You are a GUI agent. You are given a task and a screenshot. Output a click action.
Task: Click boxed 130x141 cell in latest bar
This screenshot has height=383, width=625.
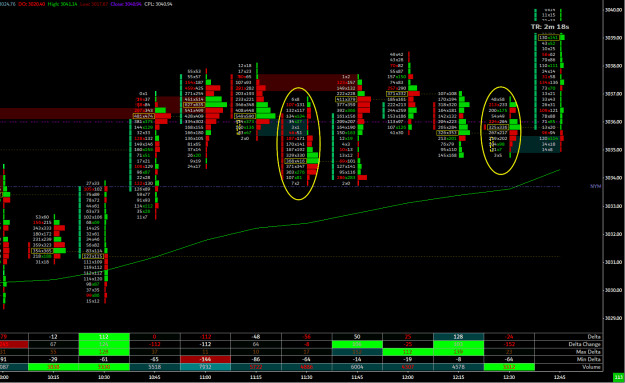click(549, 37)
